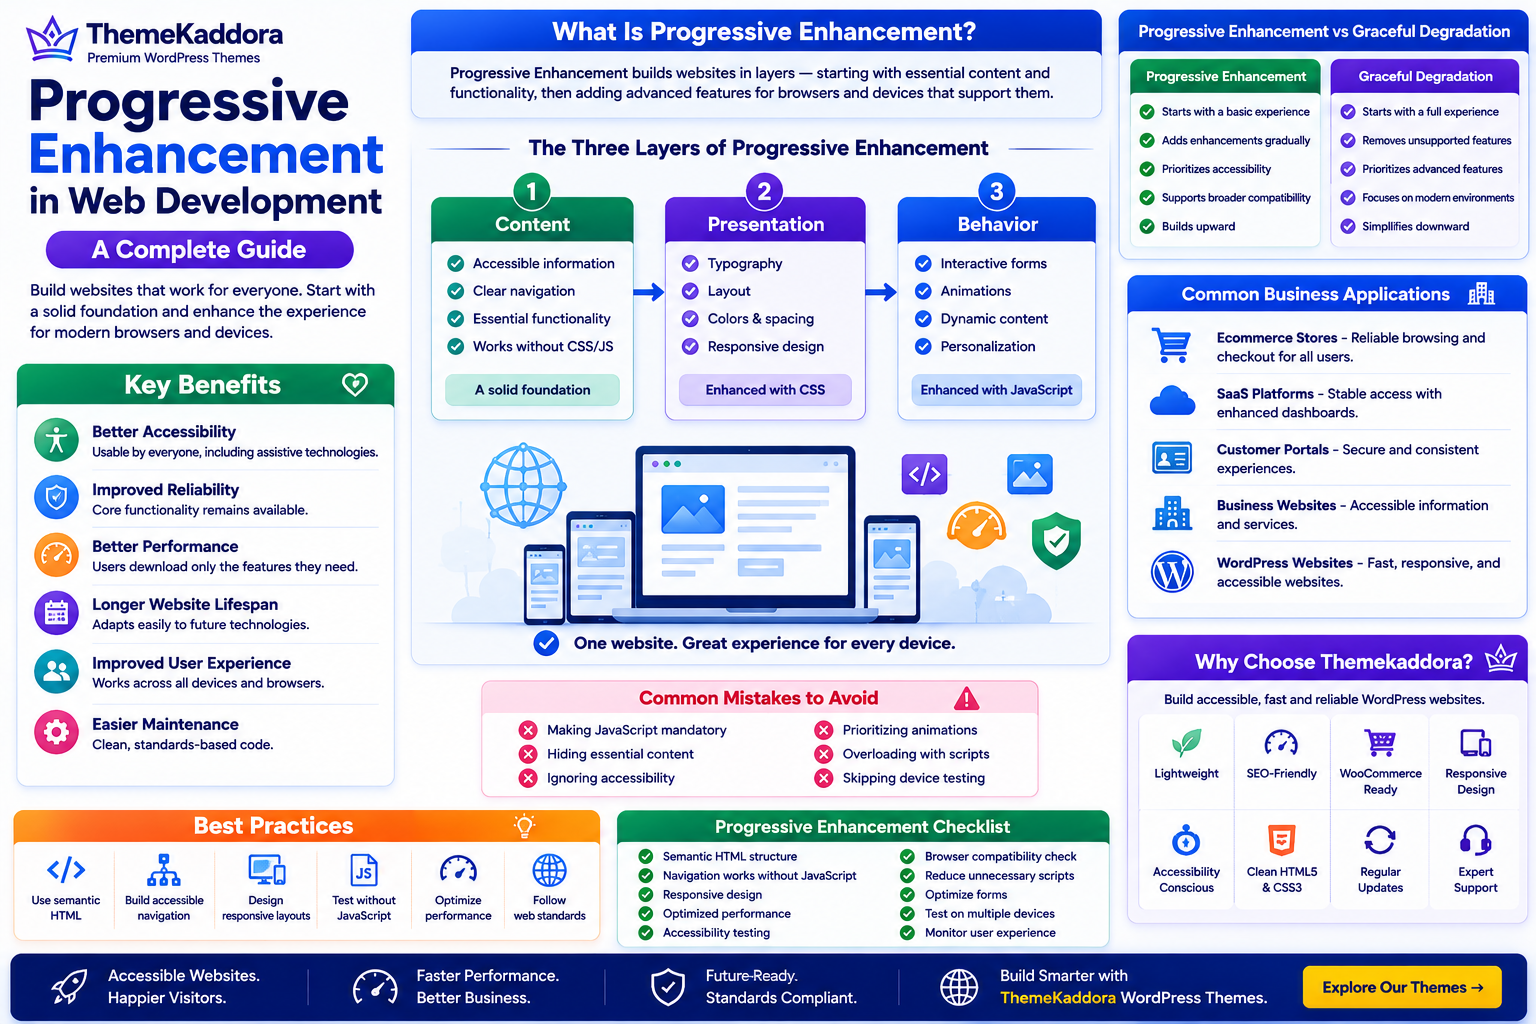Click the laptop mockup in the illustration
1536x1024 pixels.
(x=745, y=532)
